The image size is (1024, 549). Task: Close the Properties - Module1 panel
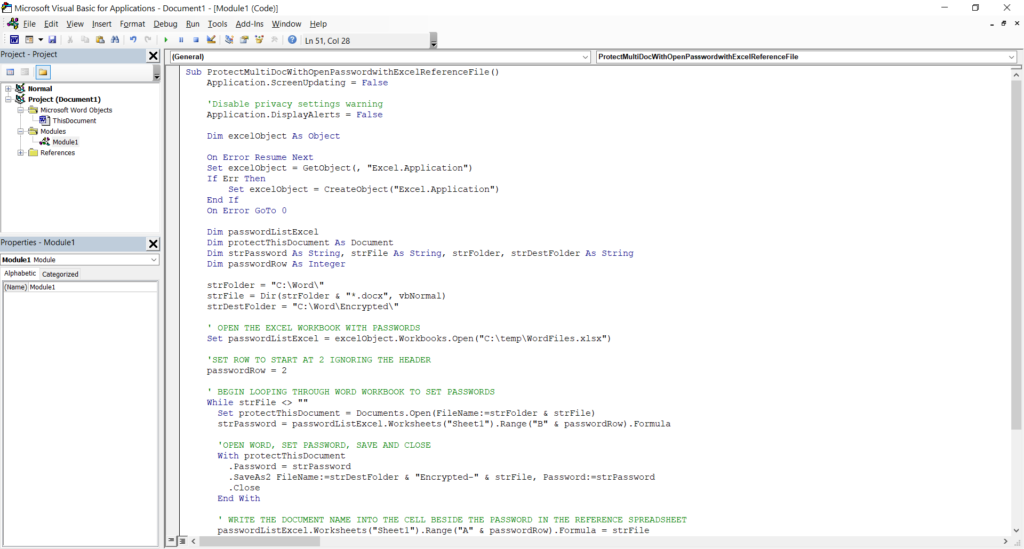coord(153,243)
